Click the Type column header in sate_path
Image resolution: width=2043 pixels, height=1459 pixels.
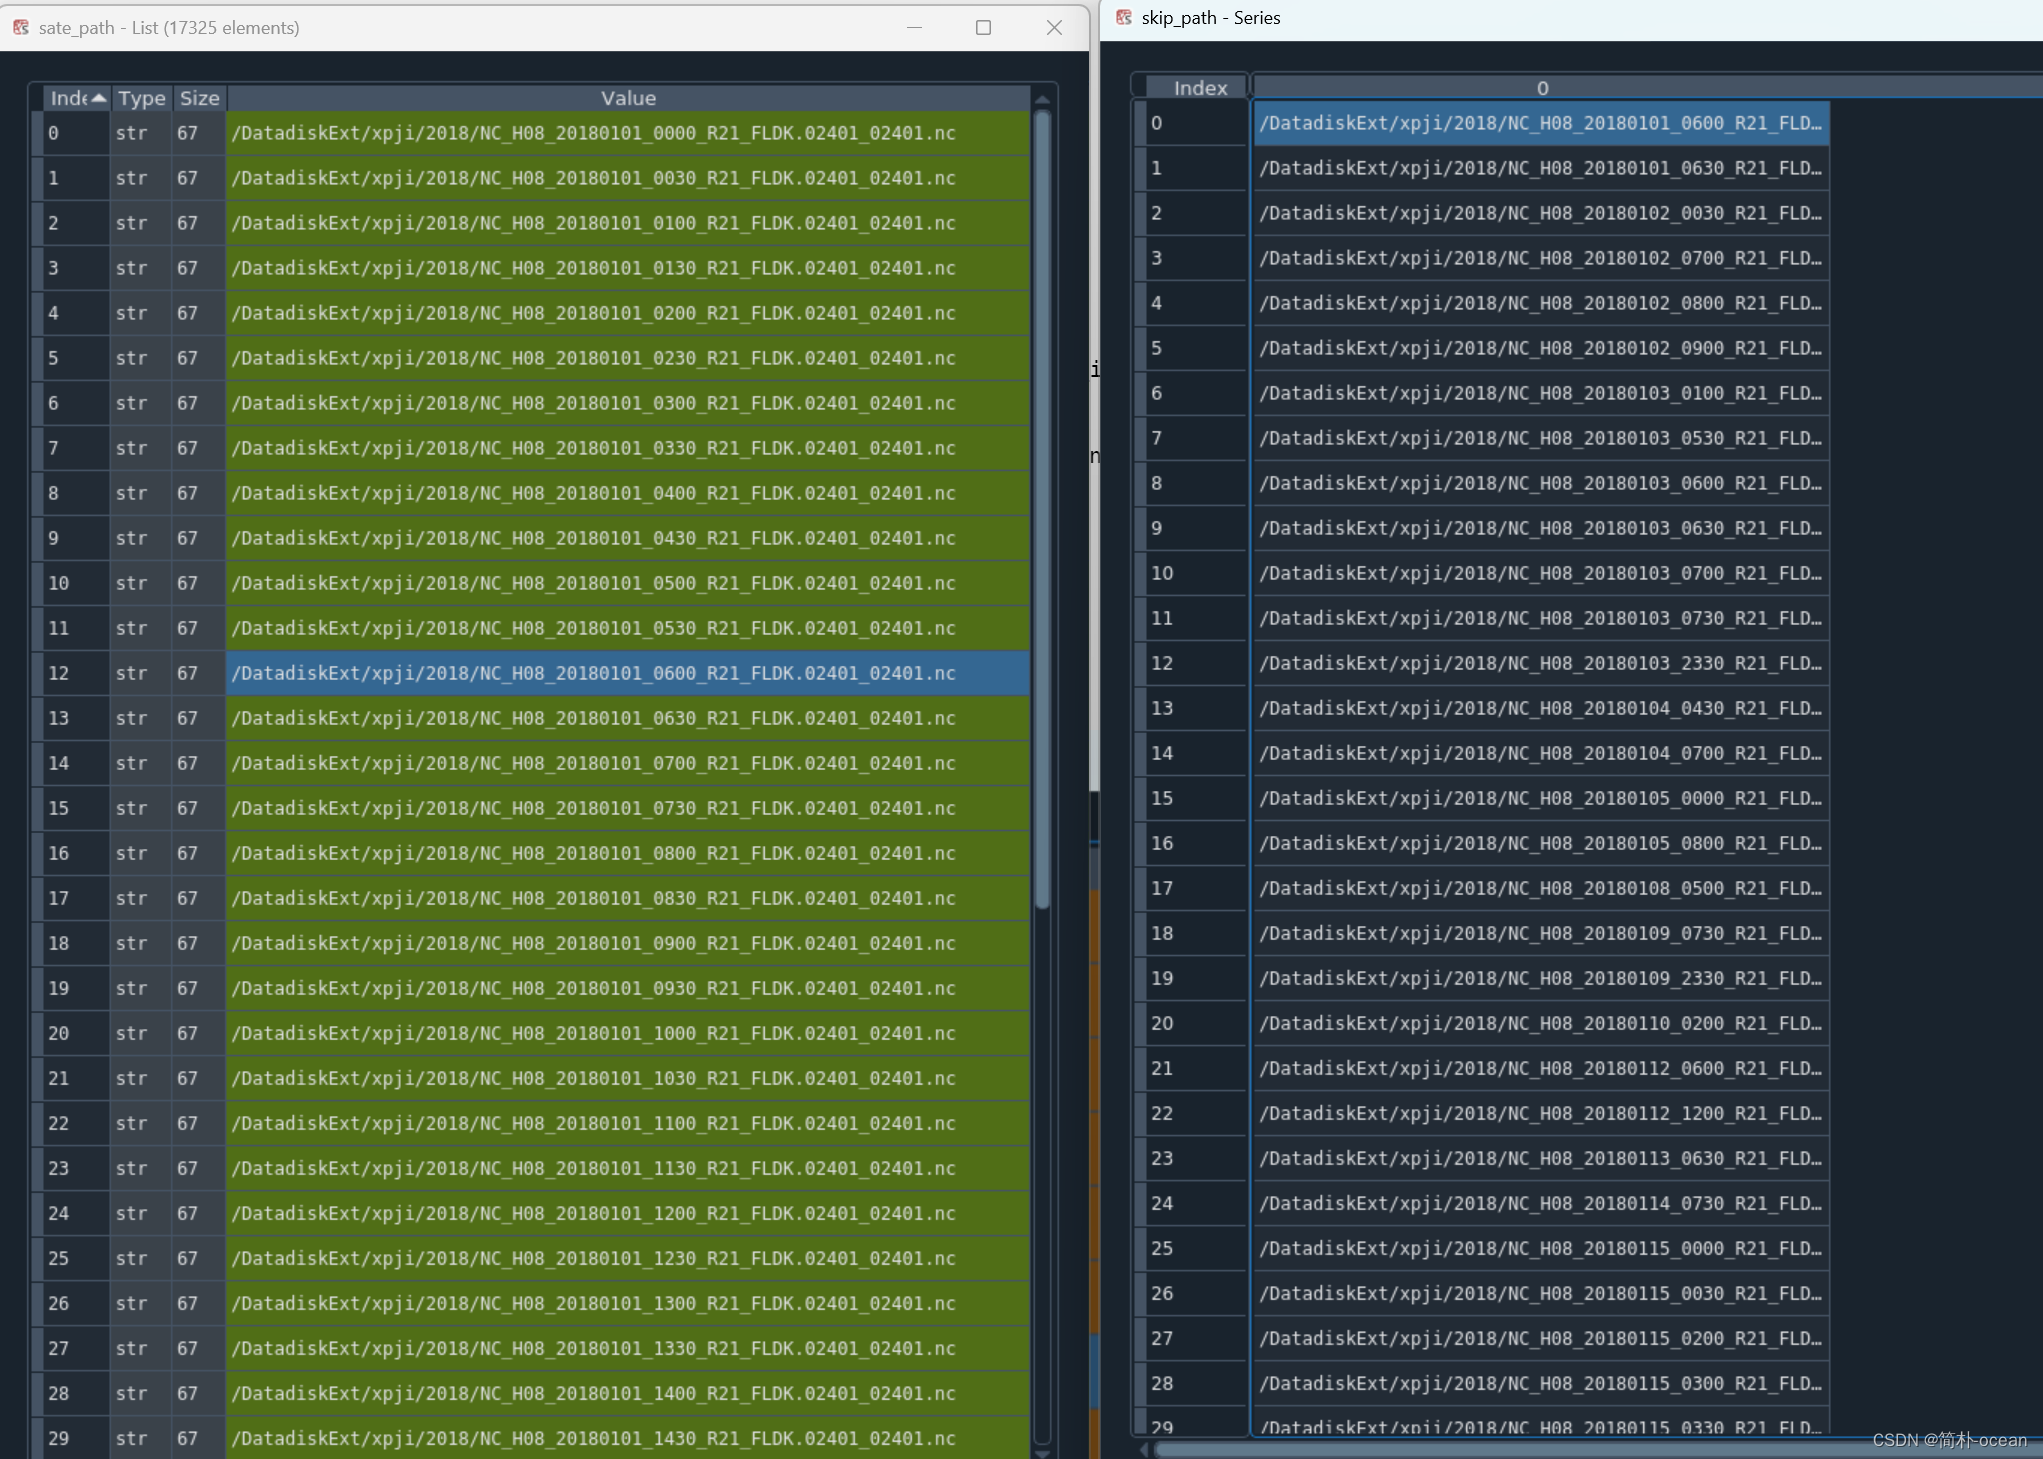141,98
